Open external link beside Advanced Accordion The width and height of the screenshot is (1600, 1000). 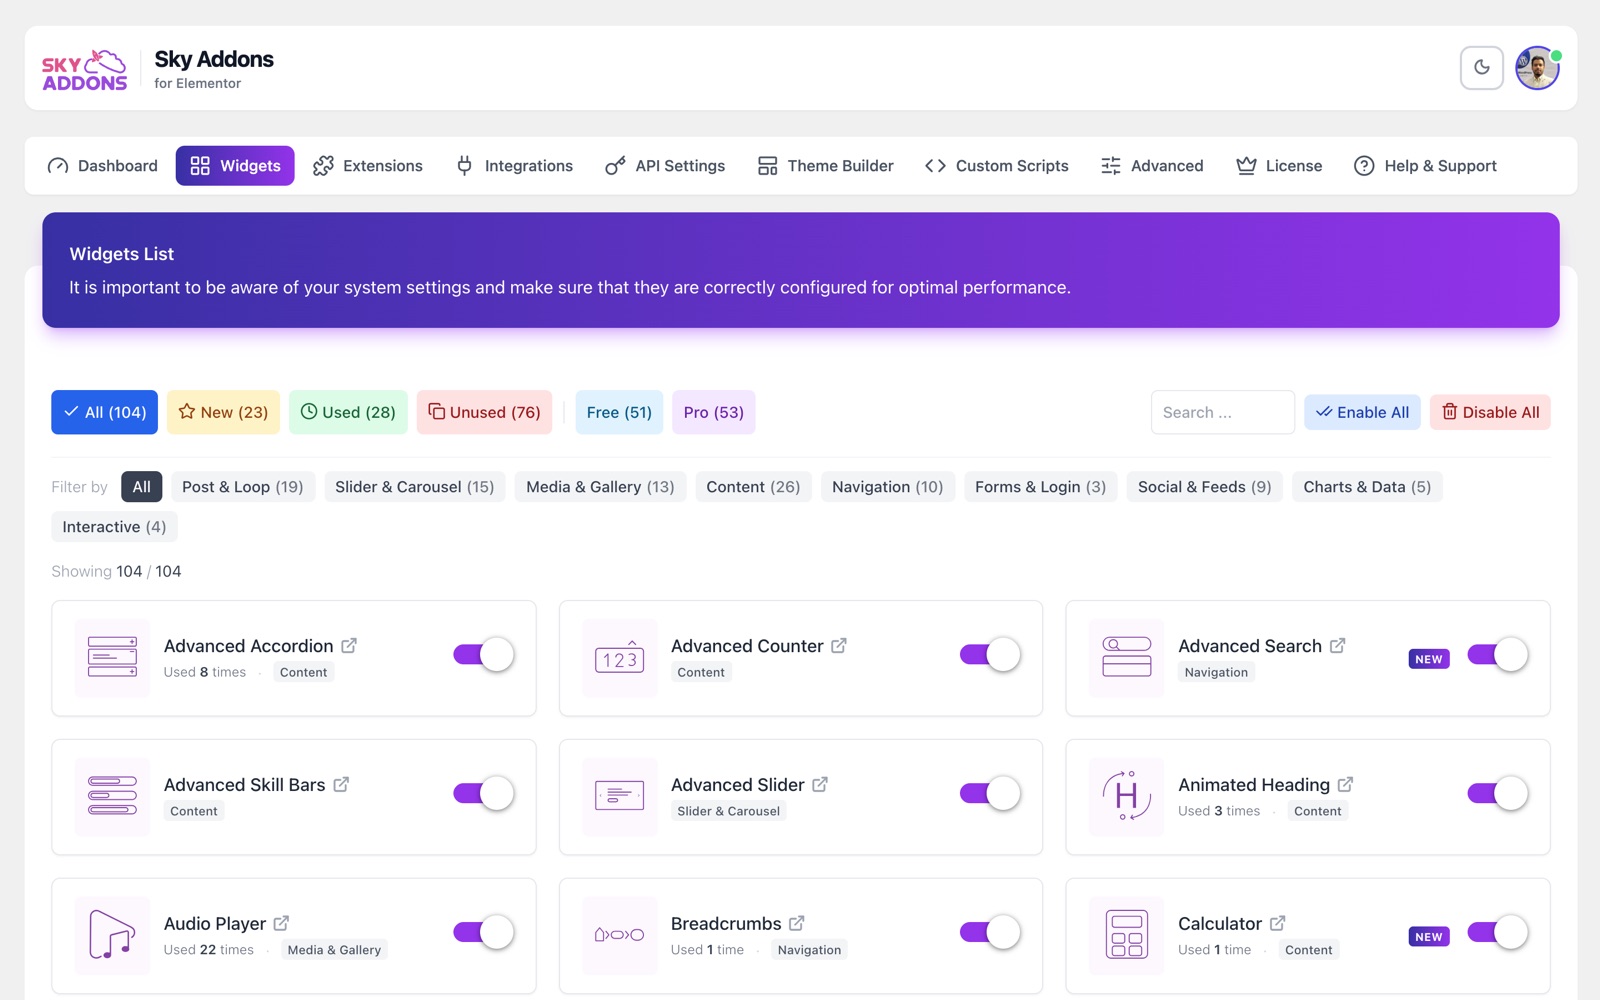(349, 646)
